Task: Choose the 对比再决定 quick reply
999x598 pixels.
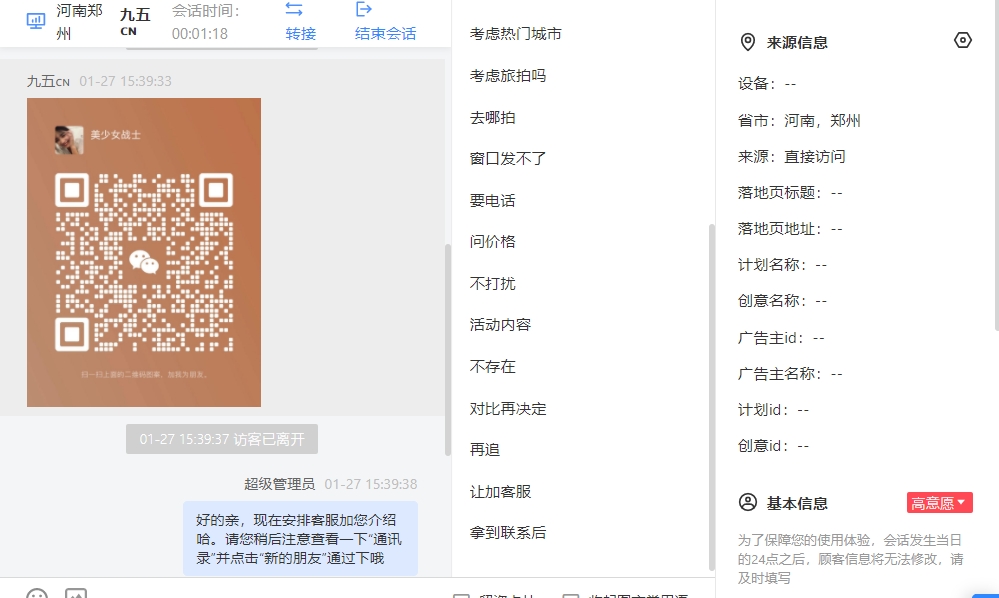Action: (508, 409)
